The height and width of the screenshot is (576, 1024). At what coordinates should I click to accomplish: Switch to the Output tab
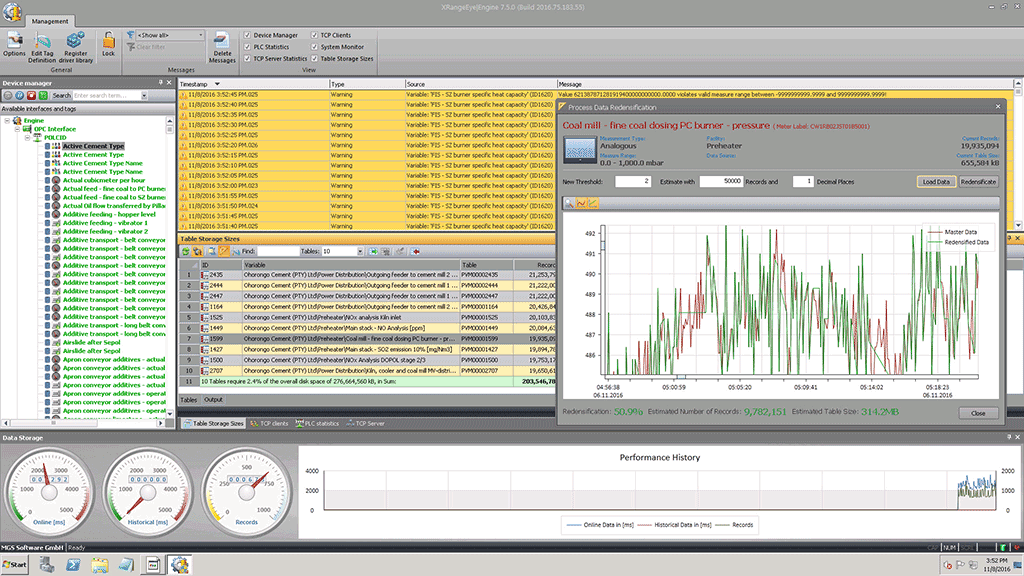coord(213,400)
